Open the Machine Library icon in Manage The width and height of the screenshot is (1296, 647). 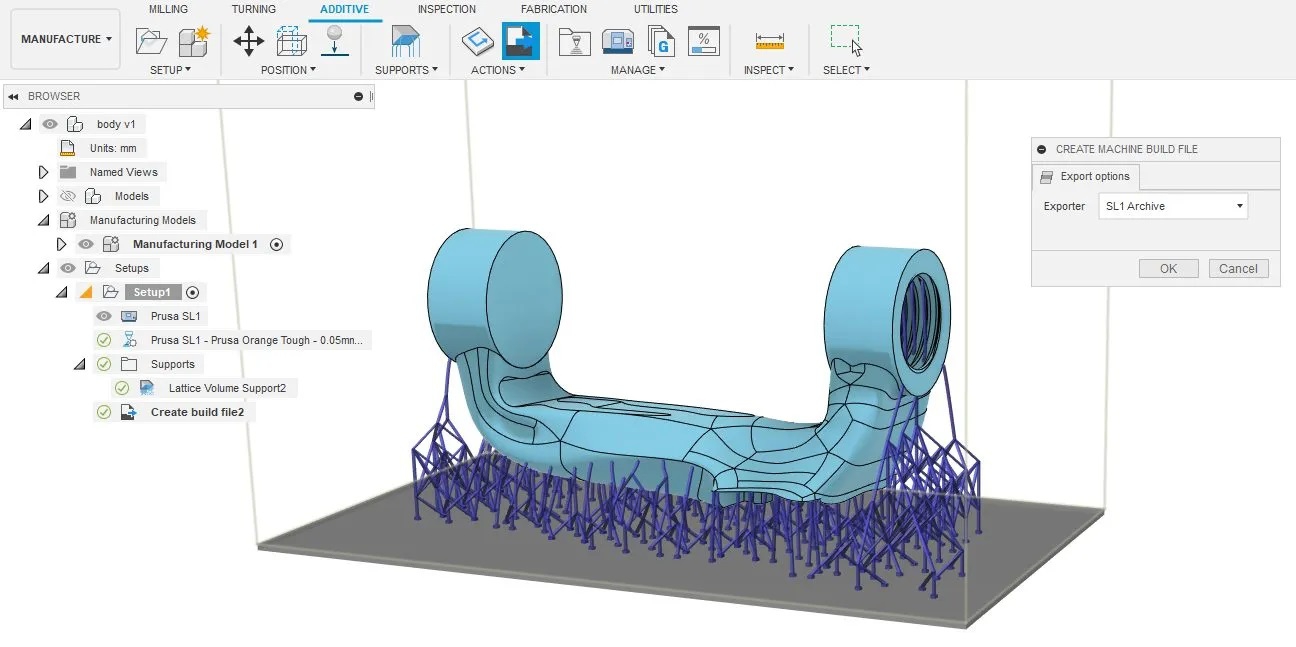tap(618, 42)
